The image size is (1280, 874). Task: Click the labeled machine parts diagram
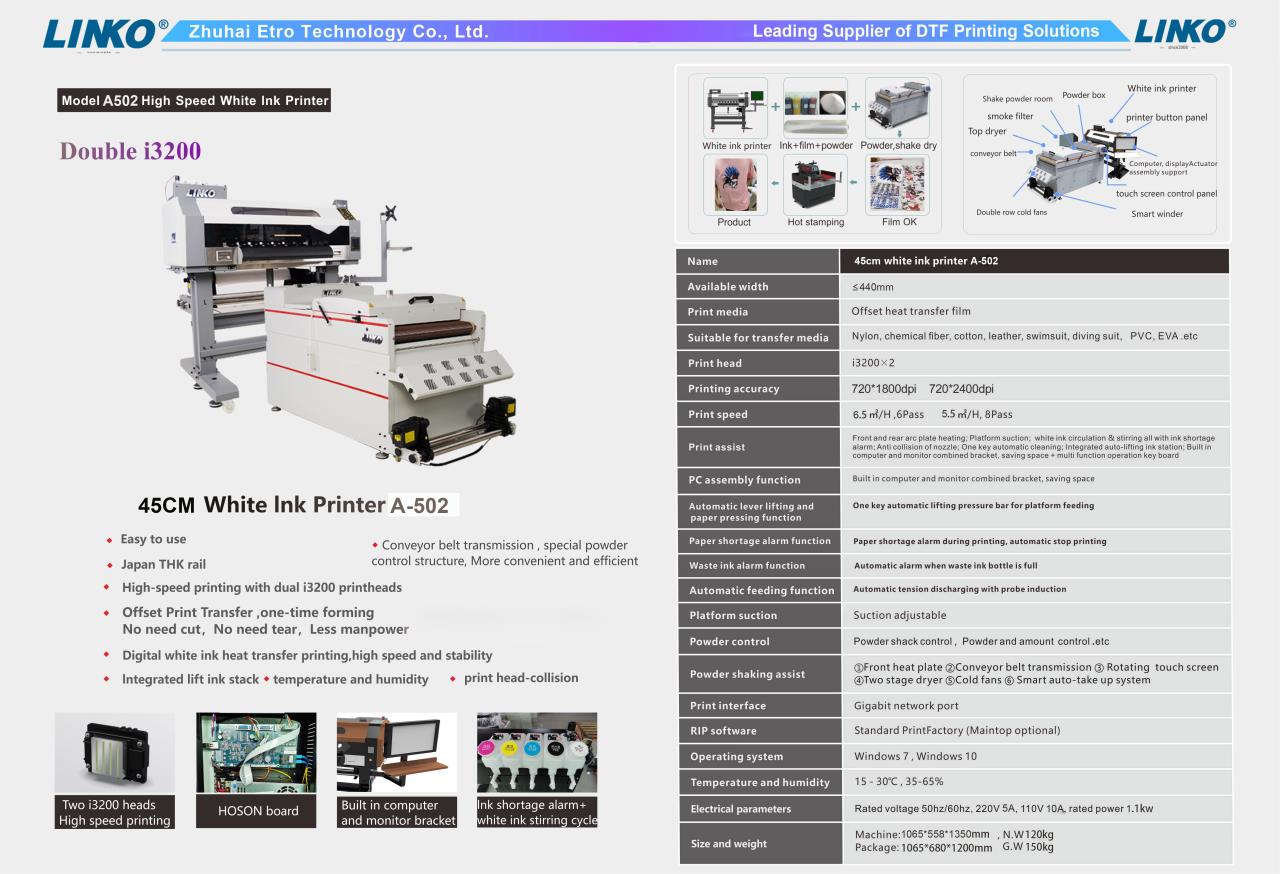[x=1090, y=152]
